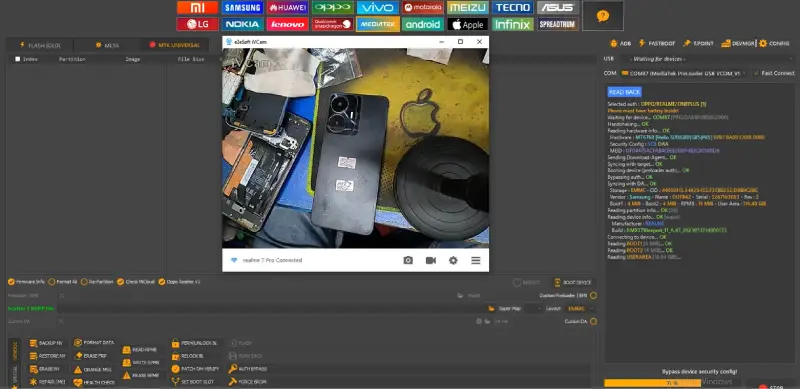Select the Huawei brand logo
This screenshot has width=800, height=389.
pyautogui.click(x=287, y=8)
